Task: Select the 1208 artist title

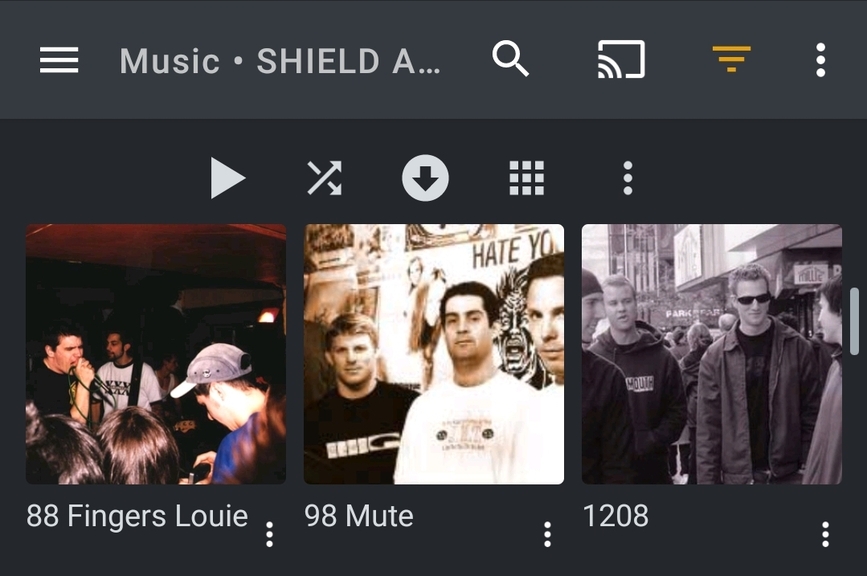Action: pos(615,516)
